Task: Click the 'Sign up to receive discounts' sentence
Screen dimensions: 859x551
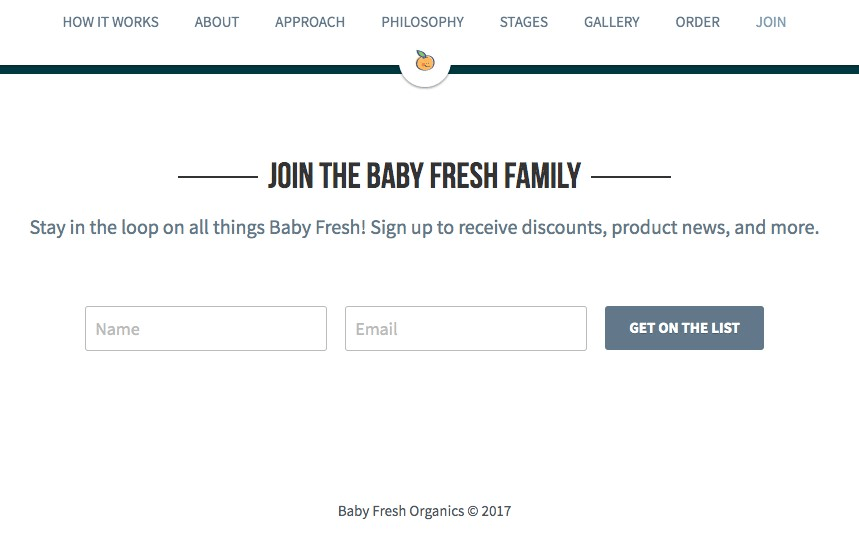Action: click(x=595, y=228)
